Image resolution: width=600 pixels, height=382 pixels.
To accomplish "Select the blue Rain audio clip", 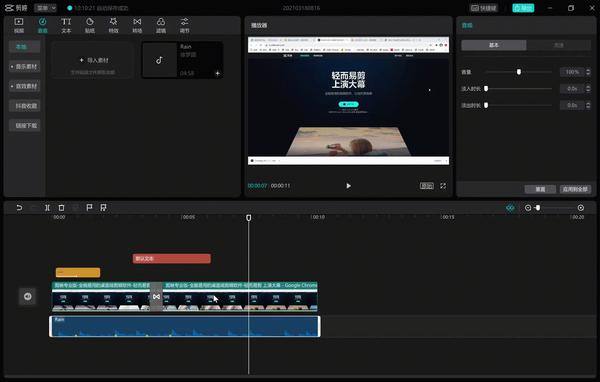I will 184,326.
